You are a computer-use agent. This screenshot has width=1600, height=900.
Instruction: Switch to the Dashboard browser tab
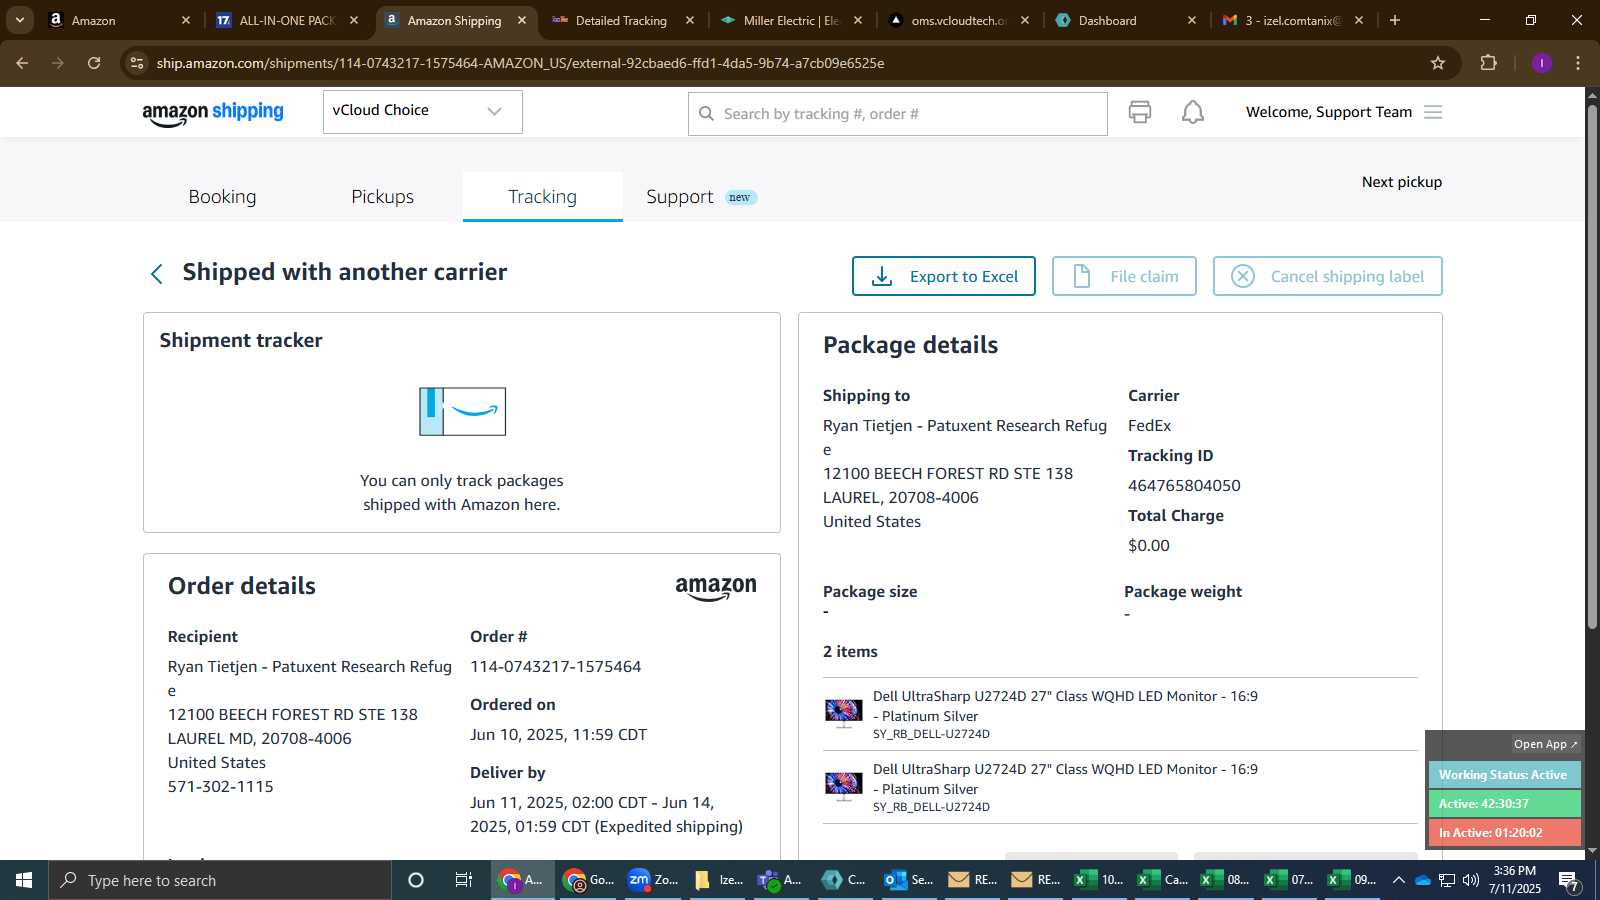pos(1125,20)
